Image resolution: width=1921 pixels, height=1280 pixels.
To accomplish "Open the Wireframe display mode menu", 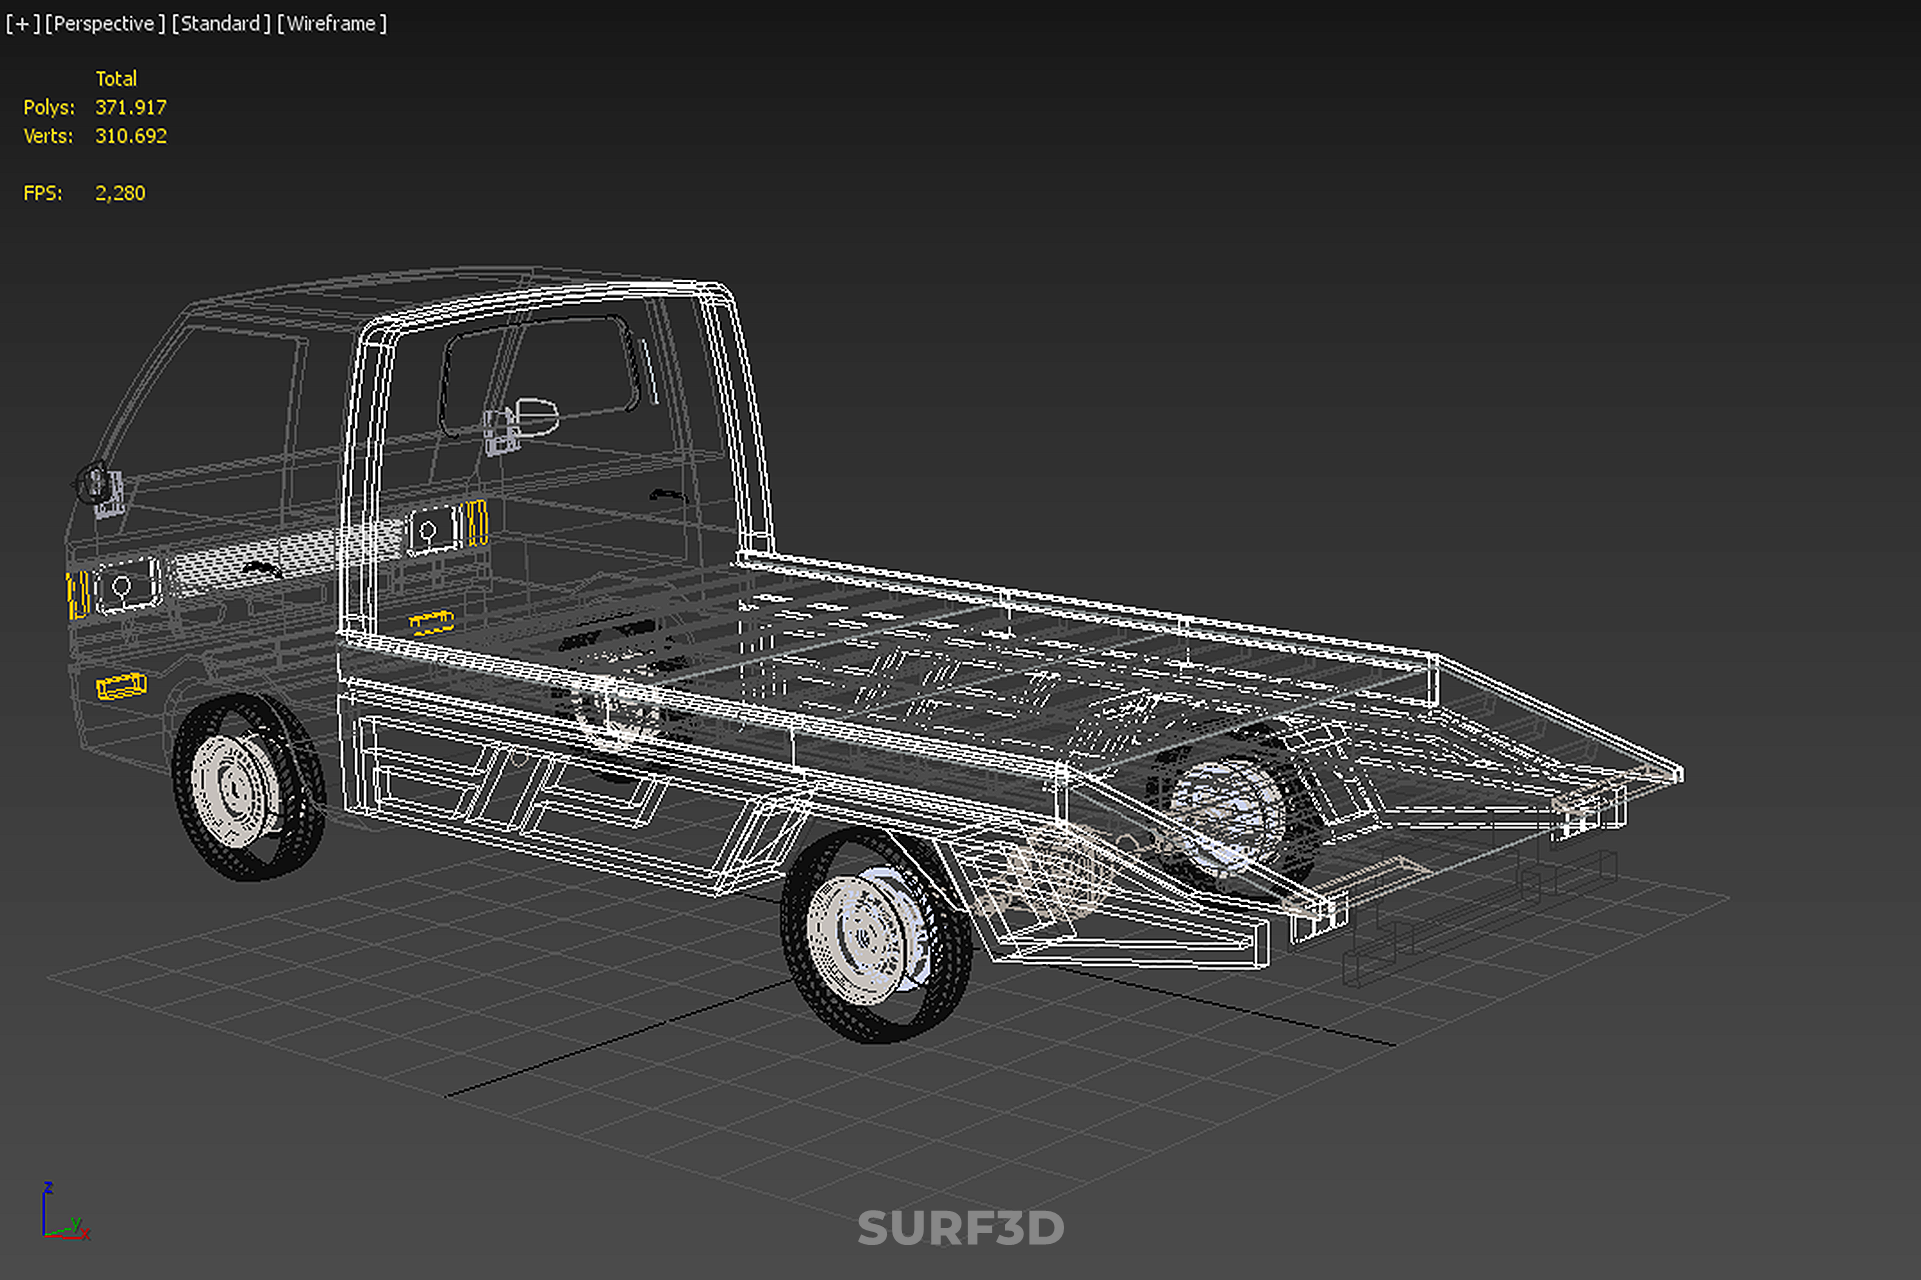I will pyautogui.click(x=331, y=23).
